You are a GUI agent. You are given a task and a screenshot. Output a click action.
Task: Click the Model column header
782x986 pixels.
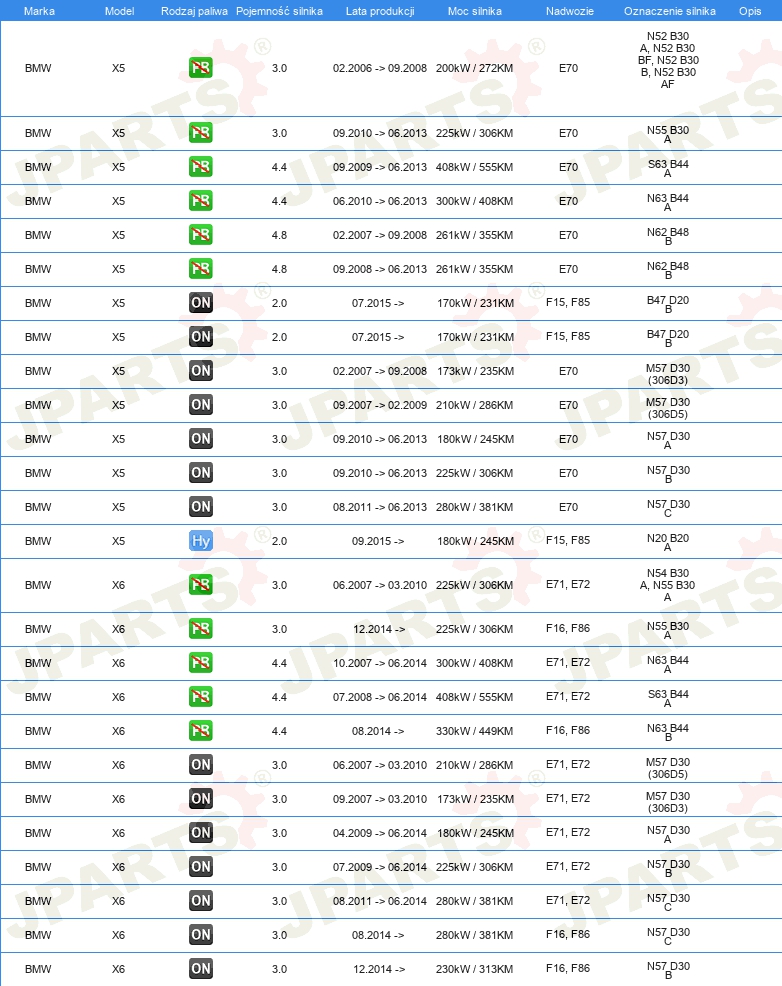[x=119, y=11]
